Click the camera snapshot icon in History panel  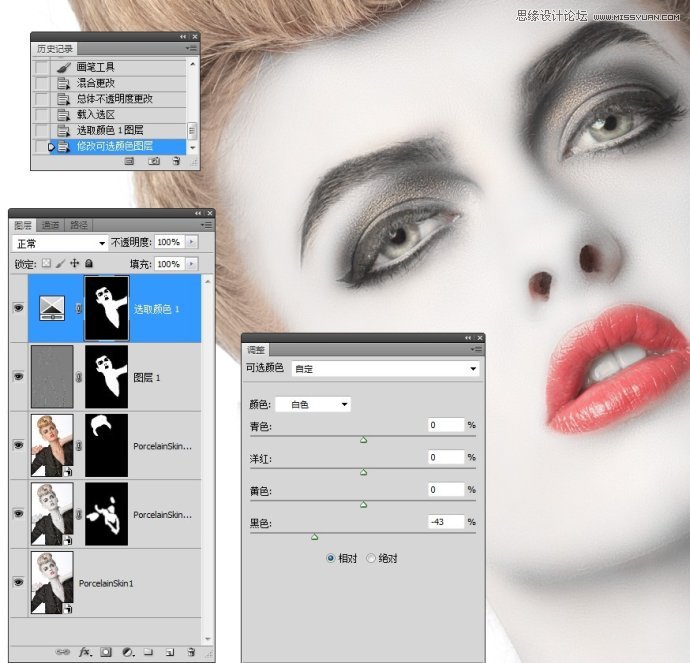pos(154,160)
